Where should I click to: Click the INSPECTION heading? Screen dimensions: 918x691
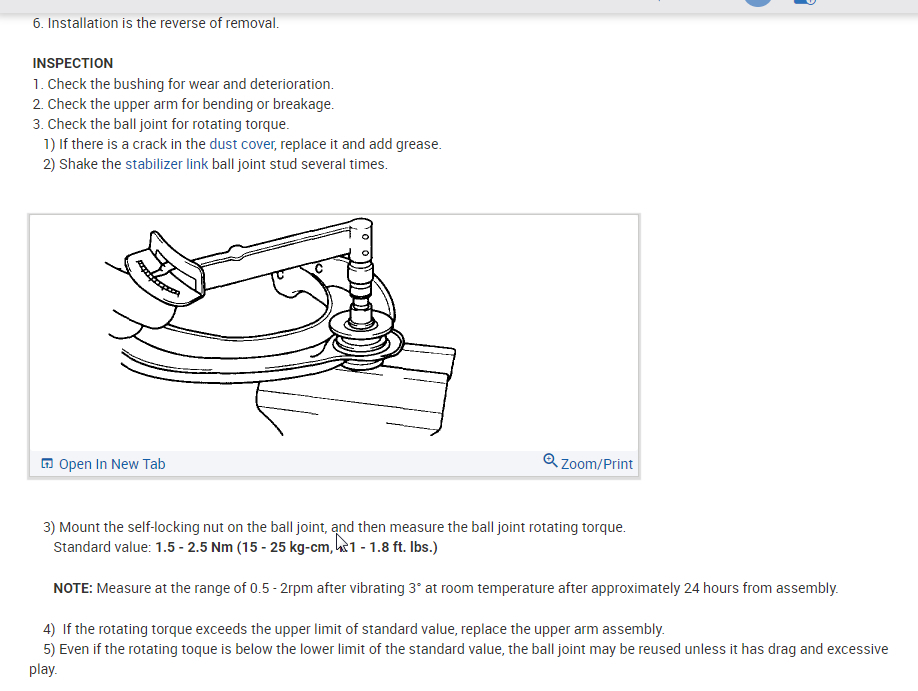point(73,63)
